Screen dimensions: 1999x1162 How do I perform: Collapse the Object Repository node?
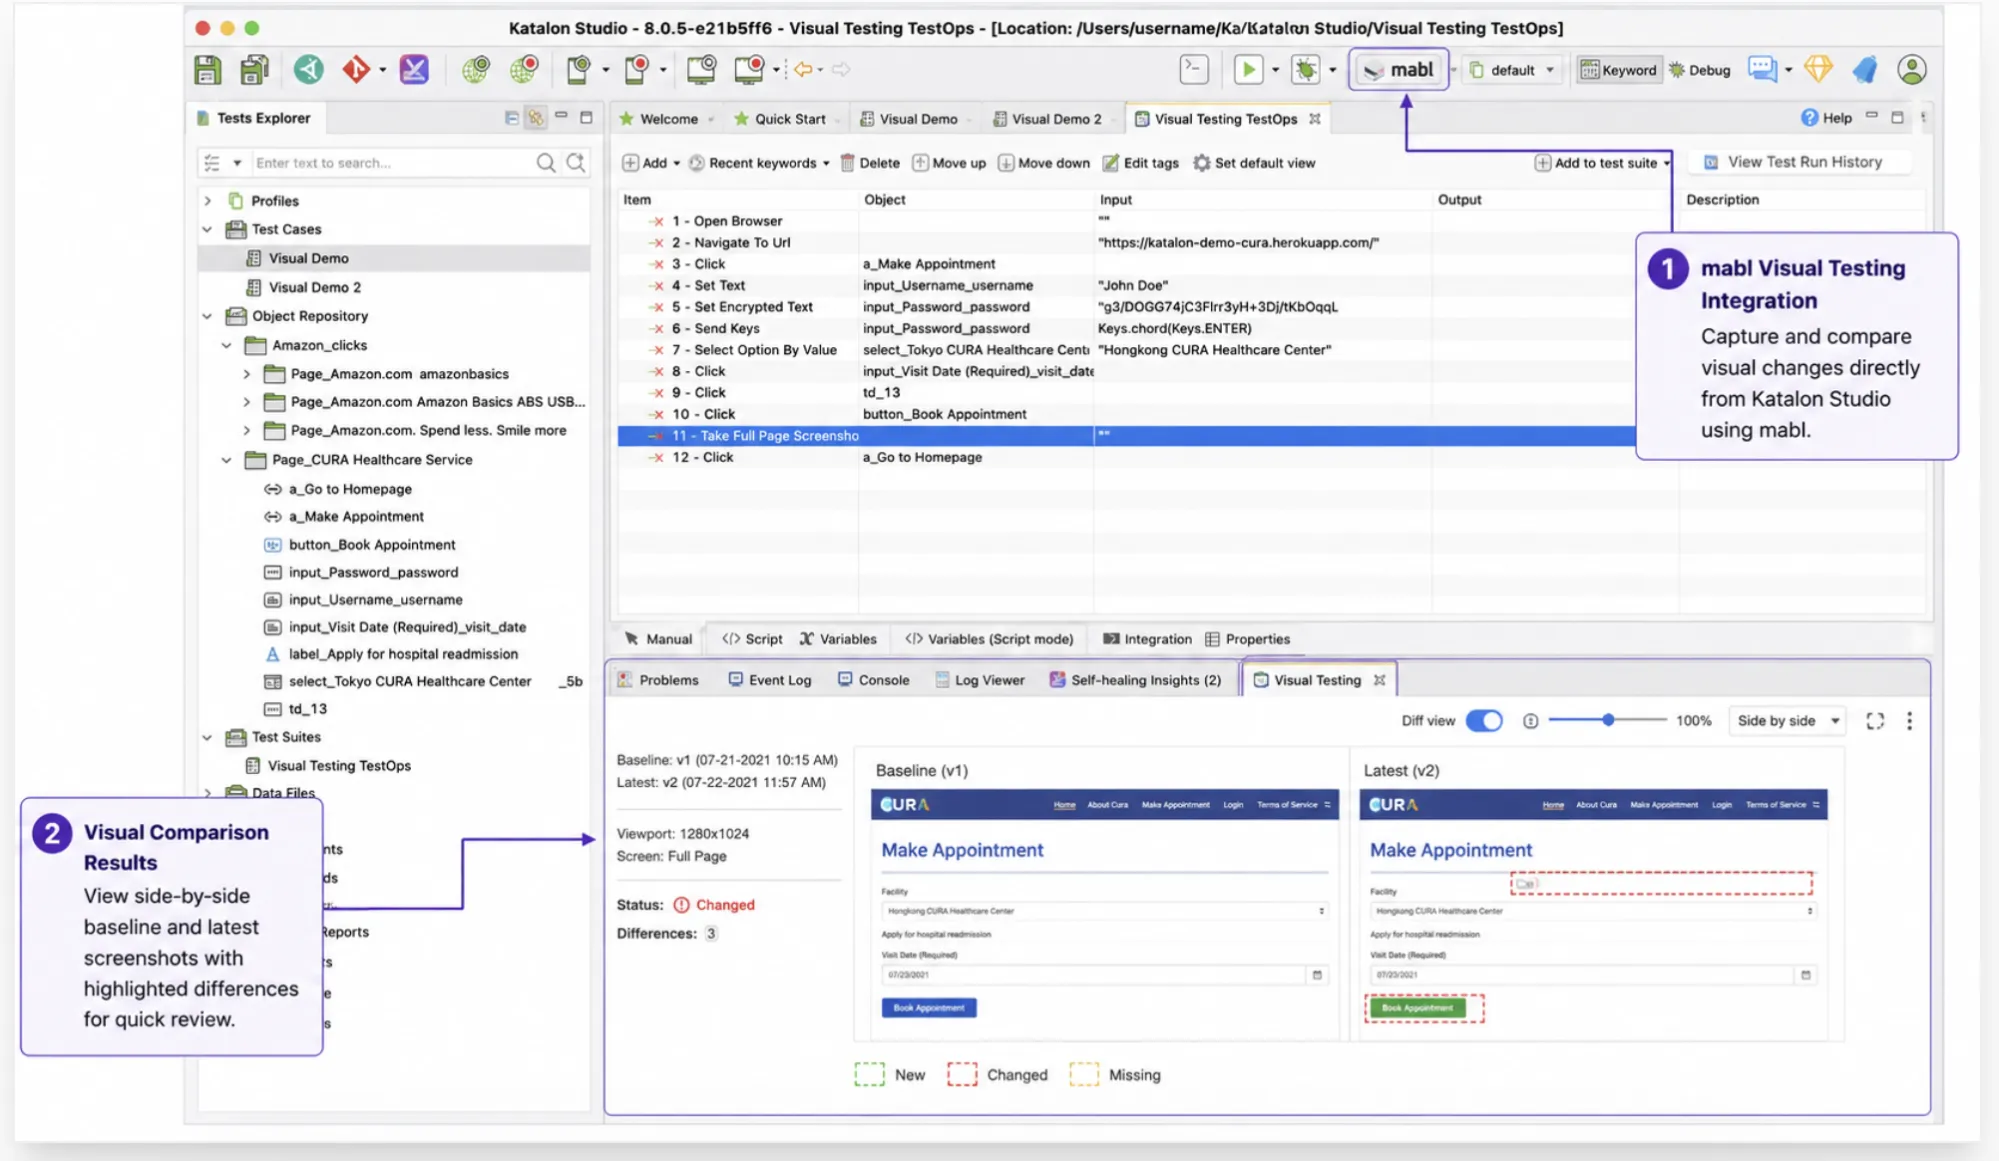coord(208,316)
